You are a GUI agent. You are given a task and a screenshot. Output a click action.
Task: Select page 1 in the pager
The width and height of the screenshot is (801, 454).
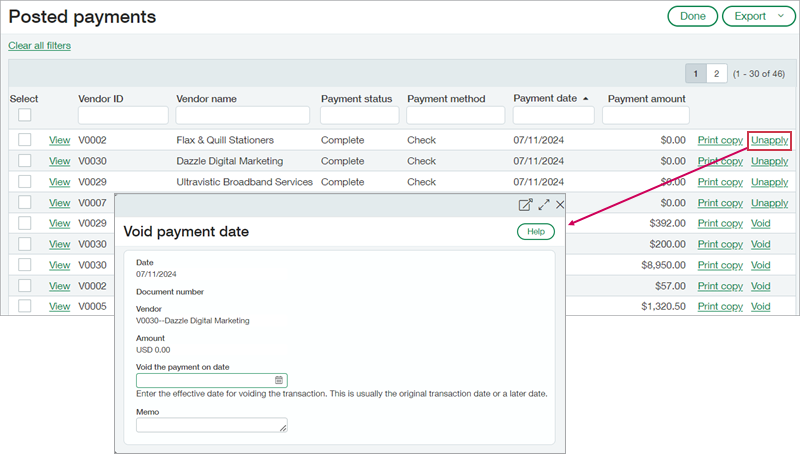696,73
